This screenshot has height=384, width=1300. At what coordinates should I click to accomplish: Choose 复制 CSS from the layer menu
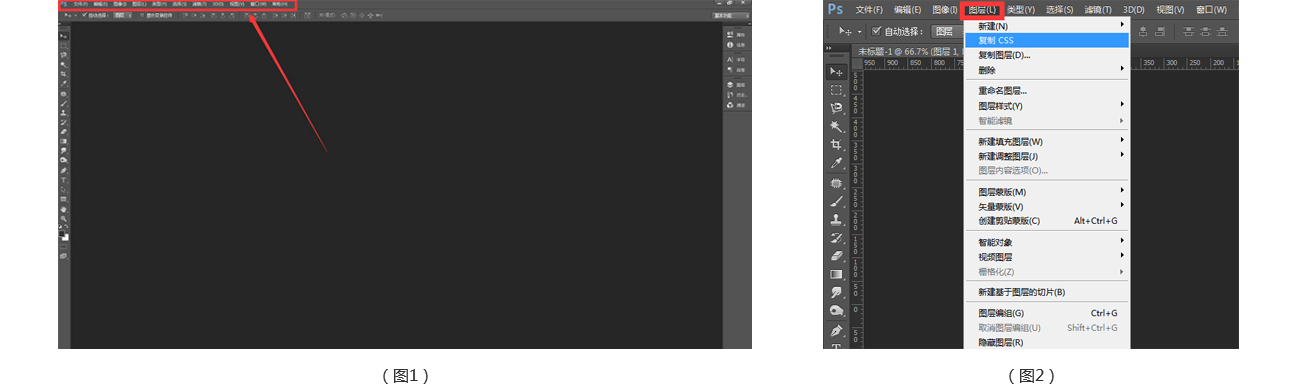[1047, 40]
